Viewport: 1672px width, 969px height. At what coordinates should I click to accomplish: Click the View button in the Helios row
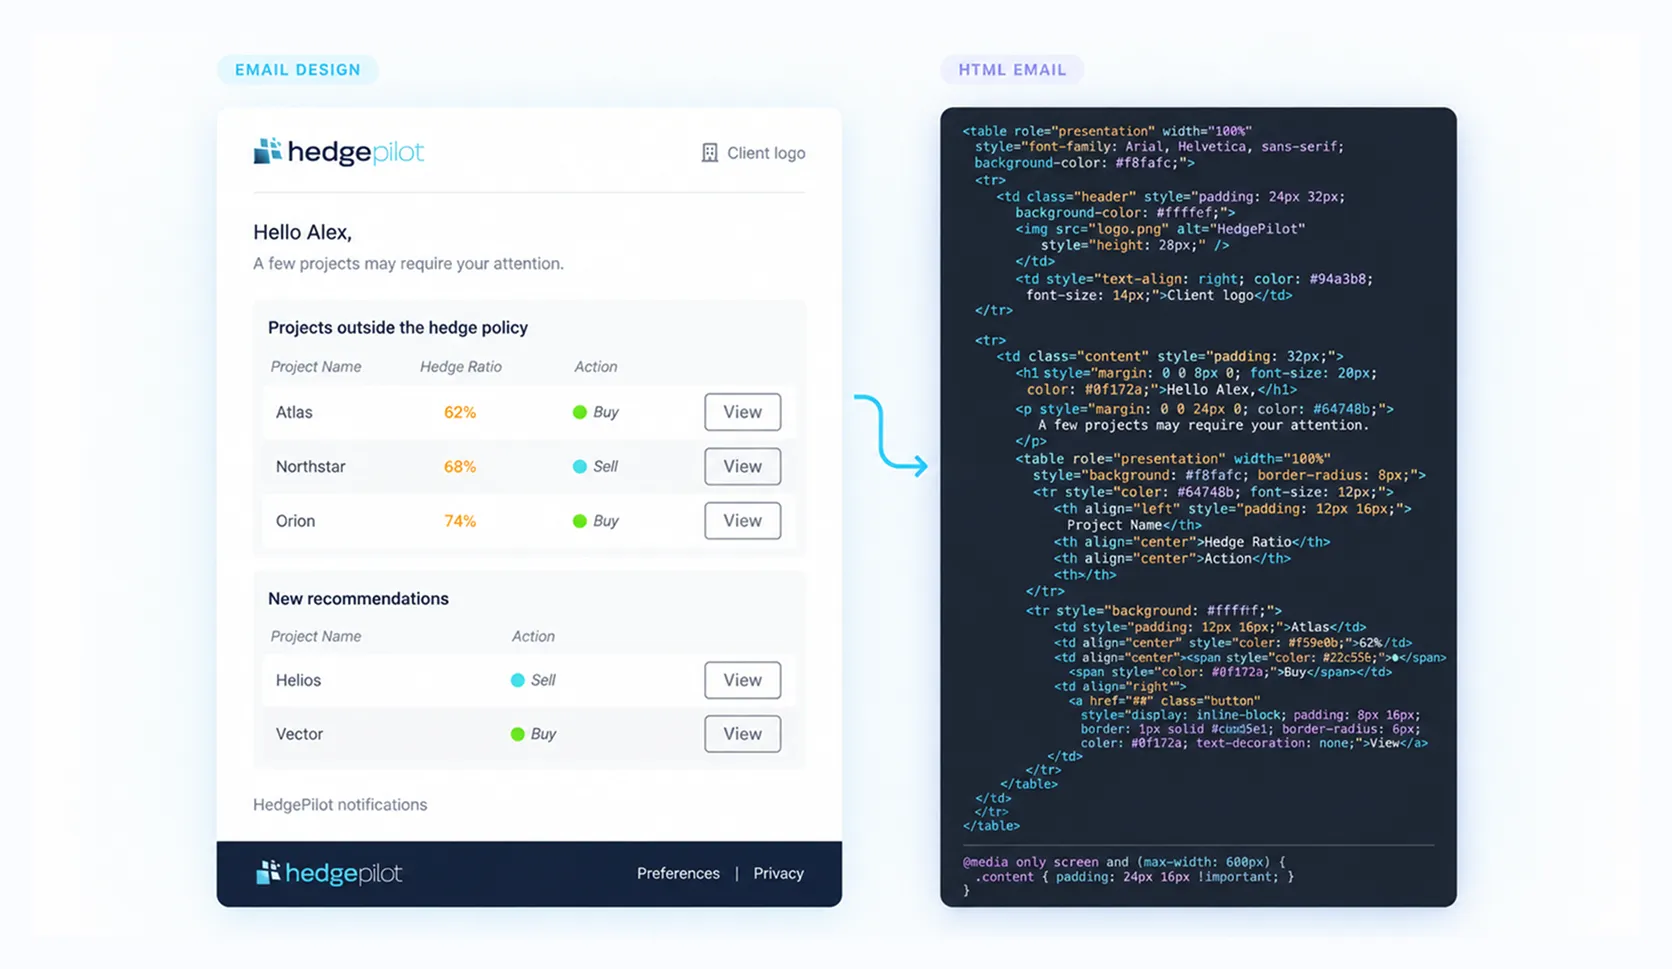coord(742,680)
